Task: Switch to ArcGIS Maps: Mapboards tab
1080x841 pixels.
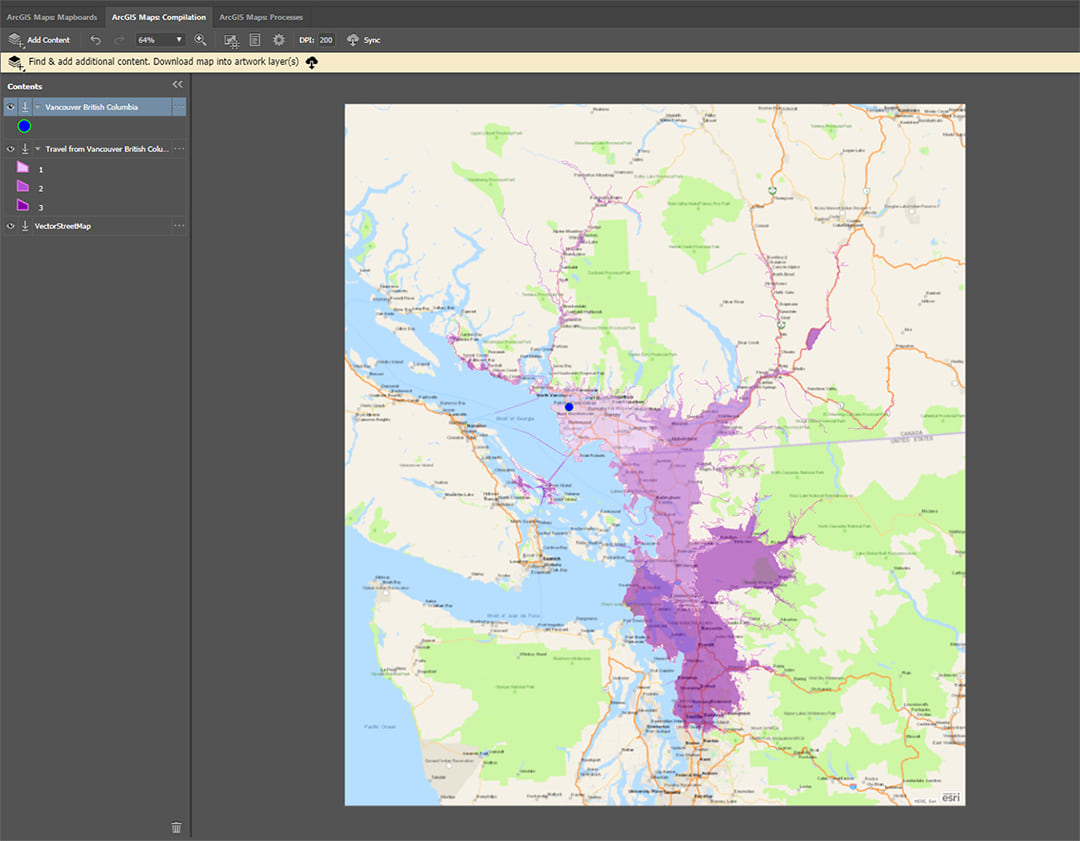Action: point(52,16)
